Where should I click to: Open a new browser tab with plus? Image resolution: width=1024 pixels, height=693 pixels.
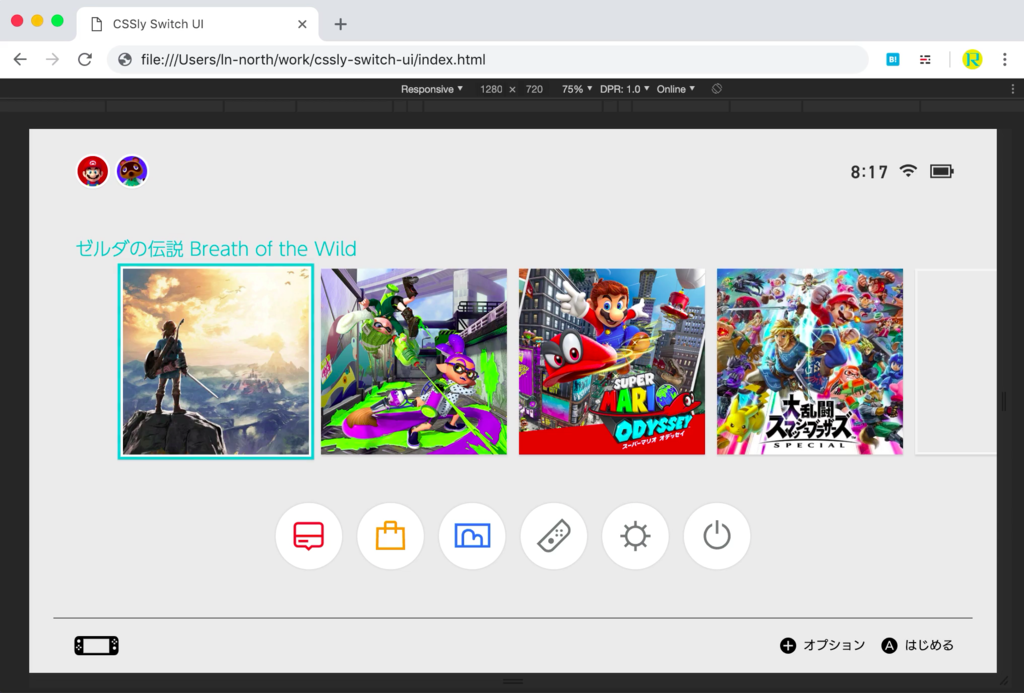pos(340,24)
